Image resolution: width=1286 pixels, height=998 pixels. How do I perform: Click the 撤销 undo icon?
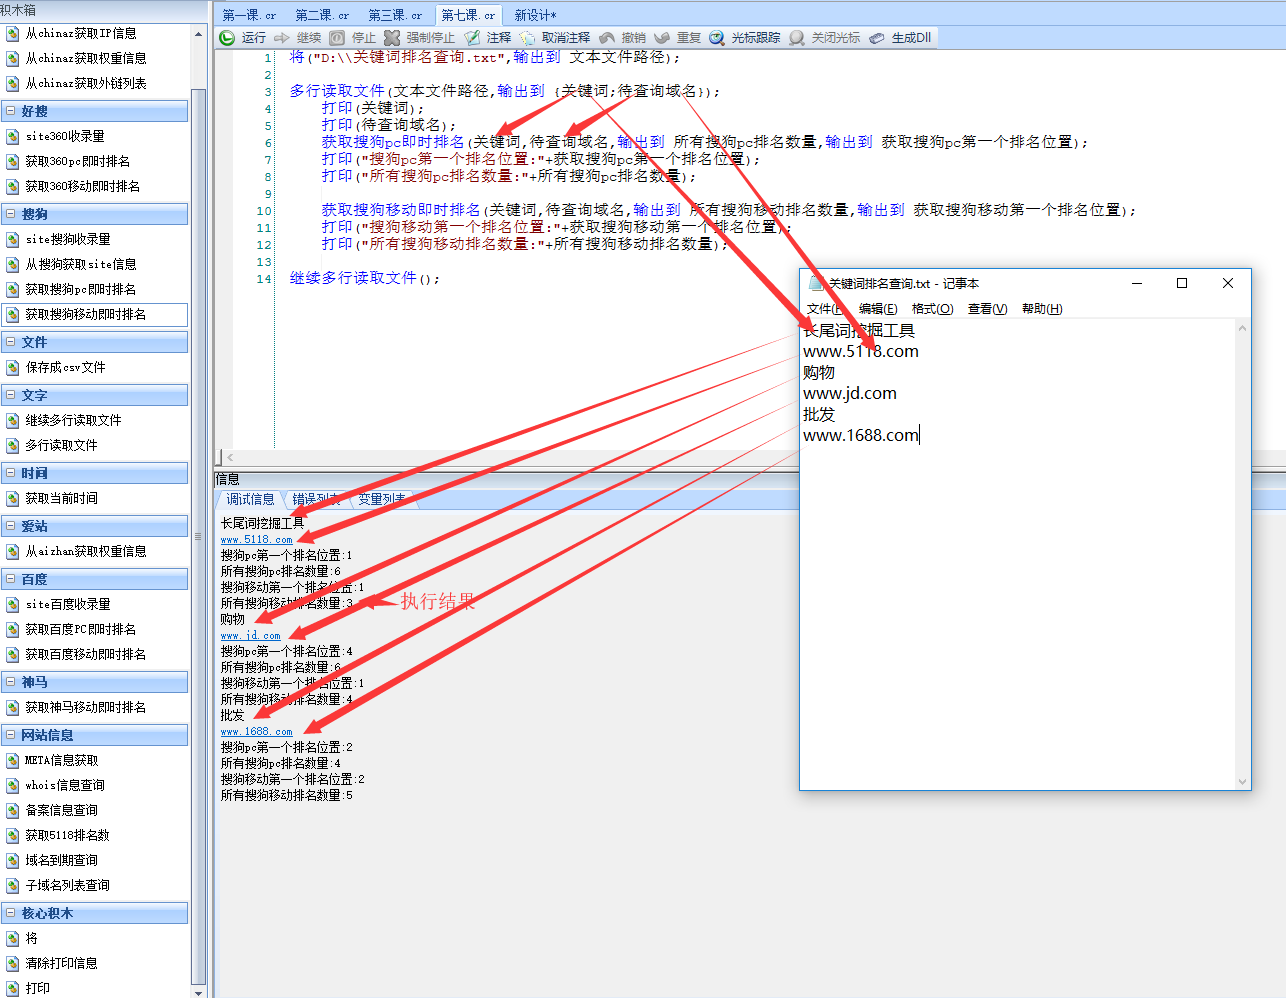click(x=607, y=38)
